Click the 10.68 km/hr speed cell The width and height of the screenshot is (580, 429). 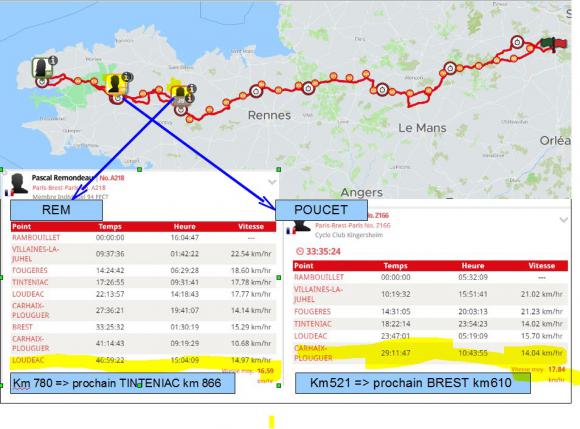(251, 343)
